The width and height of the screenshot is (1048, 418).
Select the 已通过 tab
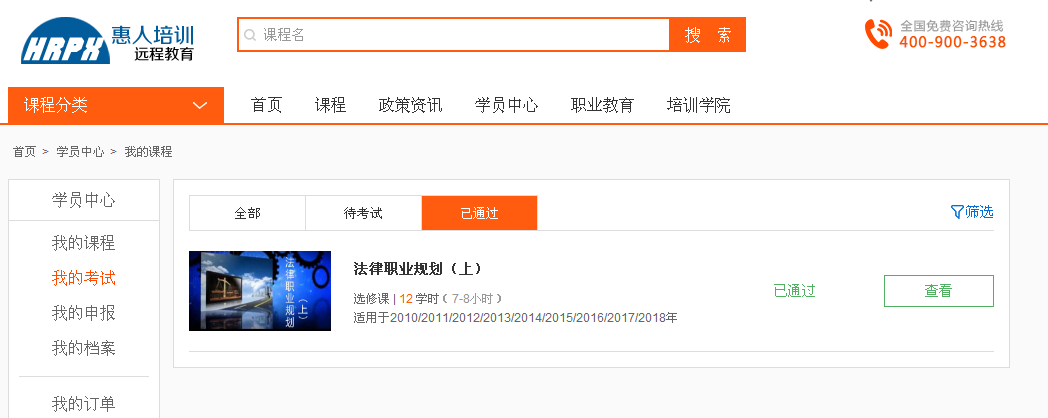point(479,213)
